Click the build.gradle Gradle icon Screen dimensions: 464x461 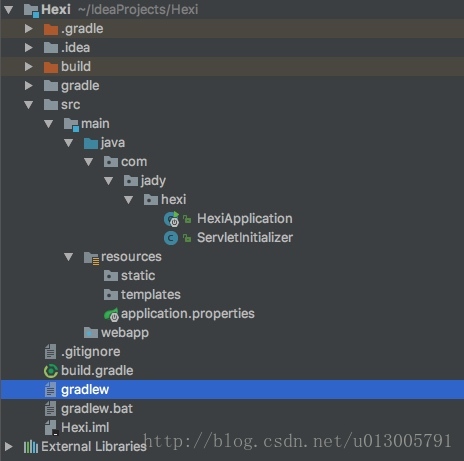click(x=51, y=371)
